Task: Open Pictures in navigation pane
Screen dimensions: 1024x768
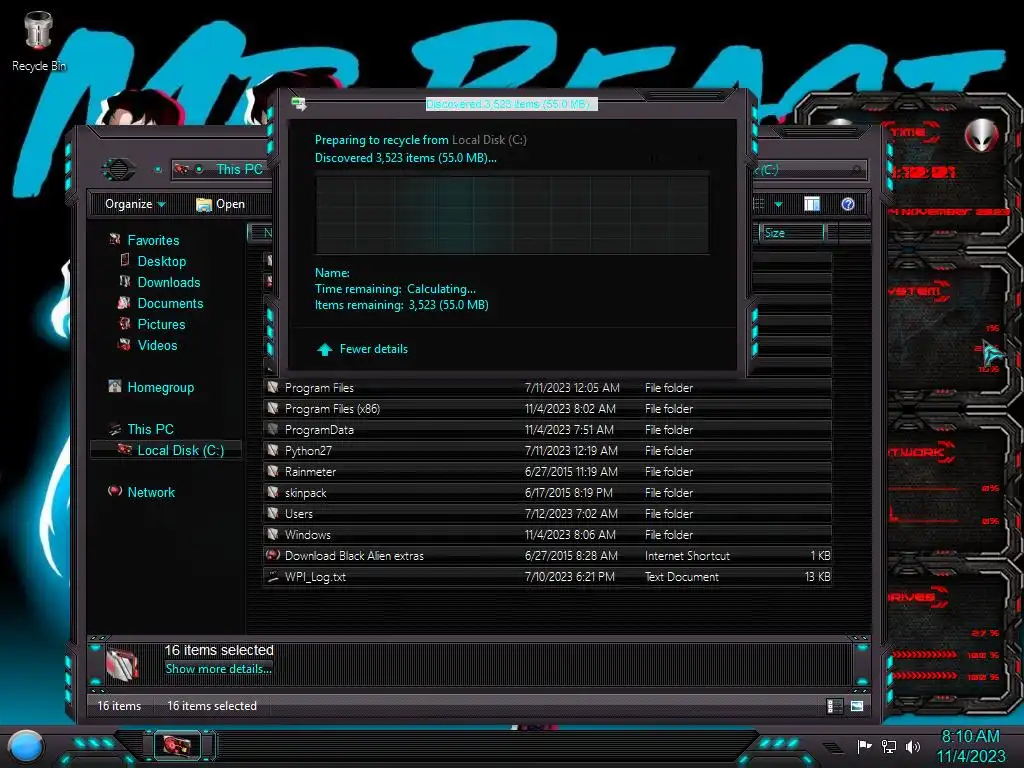Action: click(x=161, y=324)
